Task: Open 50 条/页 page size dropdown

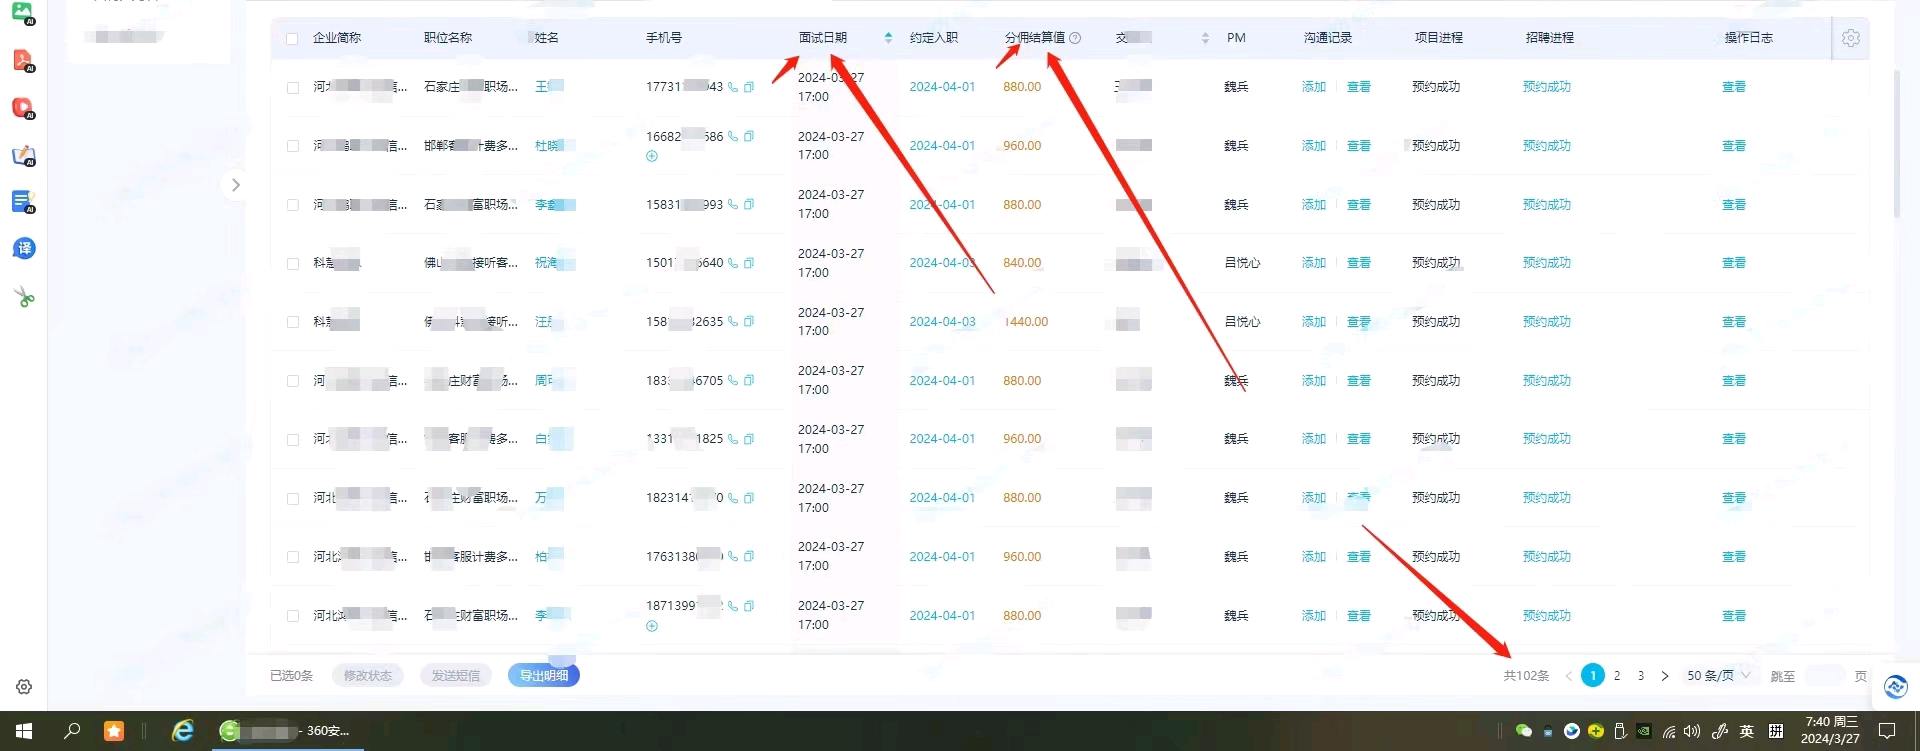Action: coord(1719,676)
